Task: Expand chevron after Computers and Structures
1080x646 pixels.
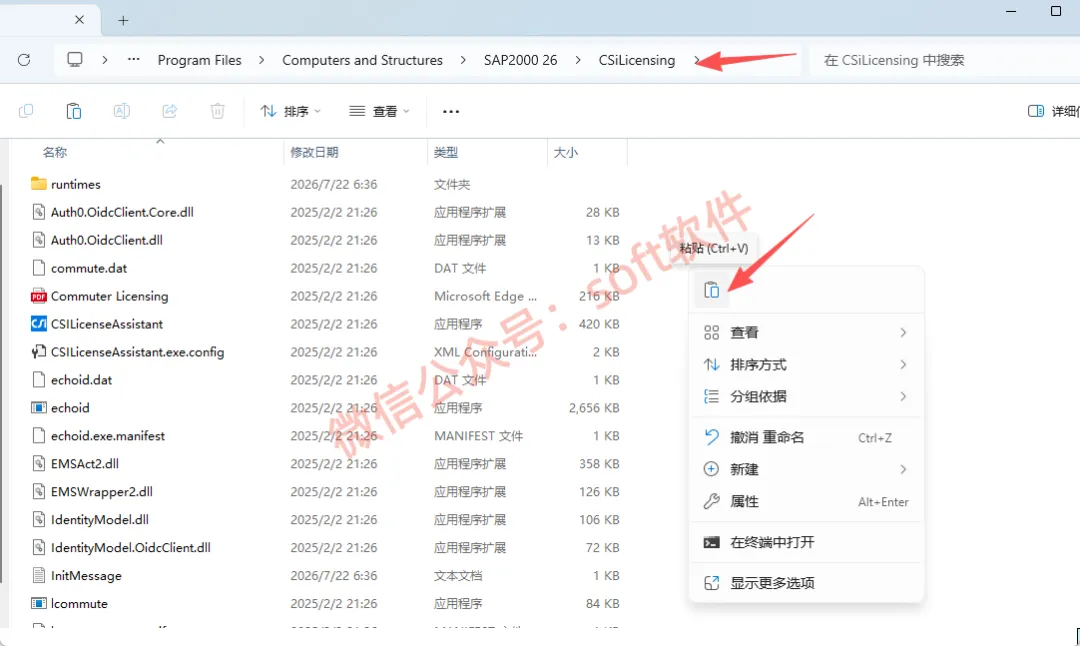Action: point(463,60)
